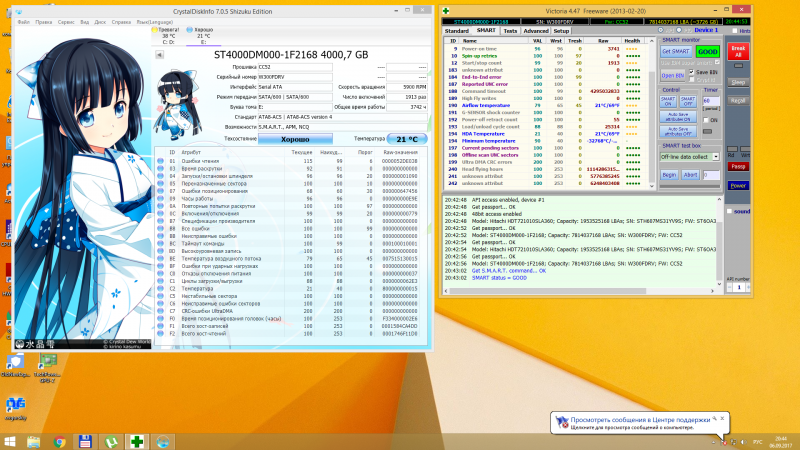The image size is (800, 450).
Task: Toggle the Hints checkbox in Victoria
Action: pos(735,31)
